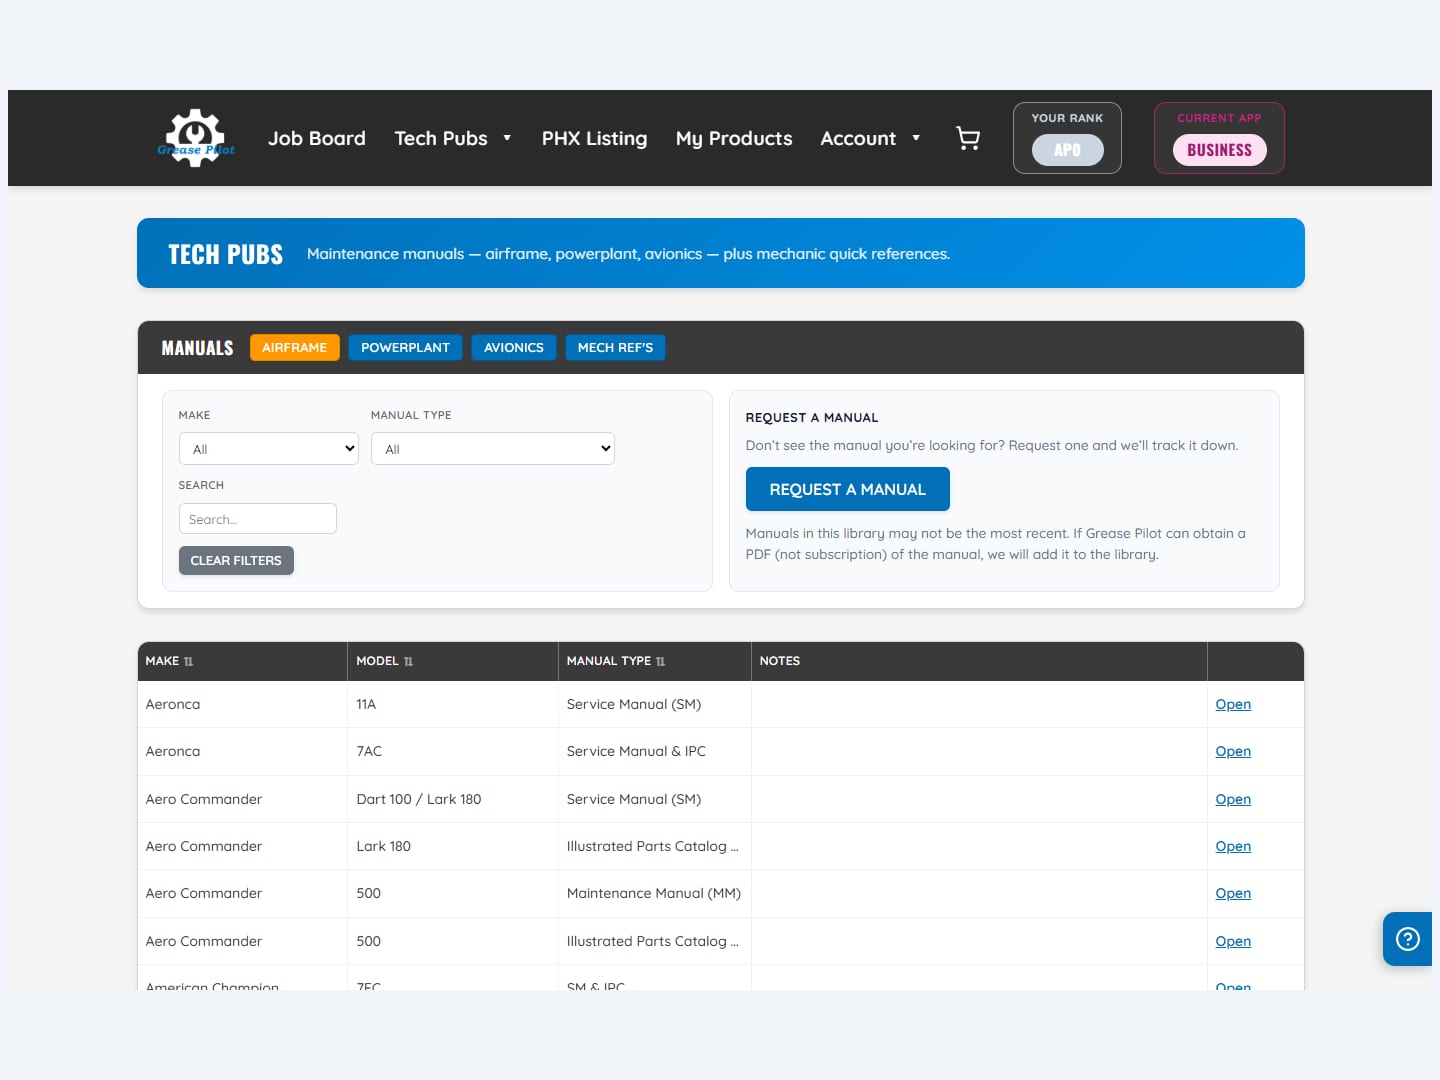The height and width of the screenshot is (1080, 1440).
Task: Focus the manual search field
Action: coord(258,519)
